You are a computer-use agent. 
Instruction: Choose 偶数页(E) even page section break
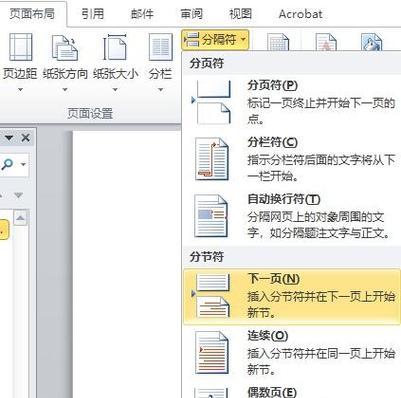[x=292, y=391]
